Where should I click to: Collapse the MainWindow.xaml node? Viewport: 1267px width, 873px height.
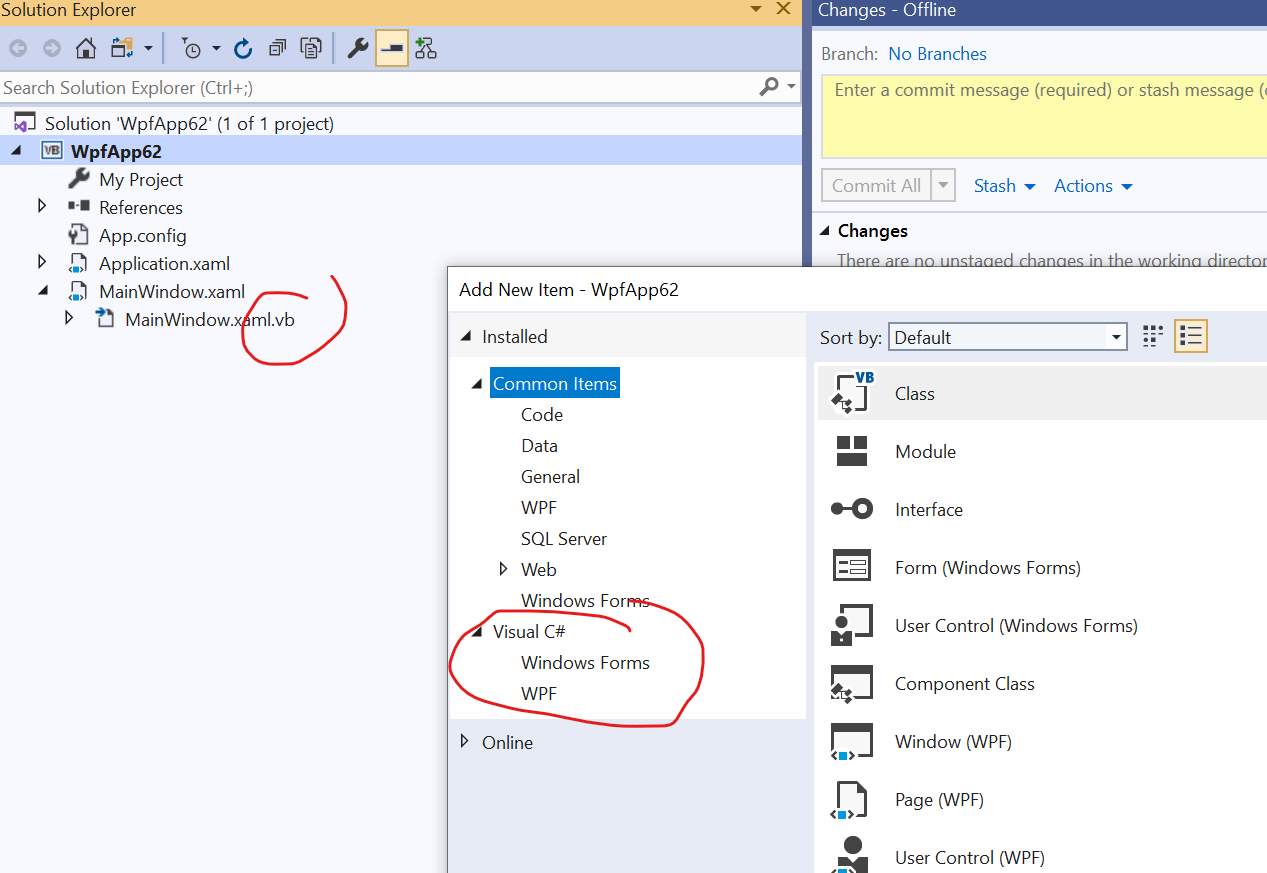43,291
